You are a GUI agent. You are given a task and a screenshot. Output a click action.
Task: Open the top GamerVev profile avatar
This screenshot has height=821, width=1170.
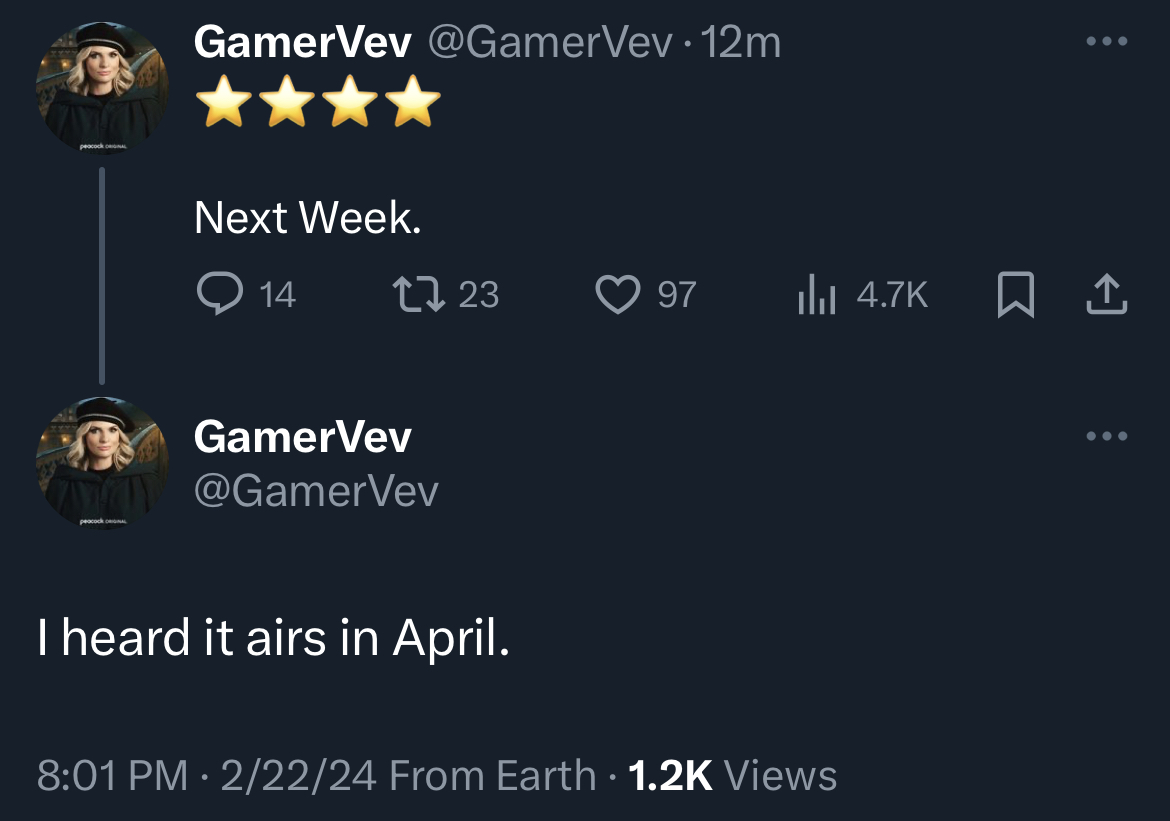[x=102, y=87]
